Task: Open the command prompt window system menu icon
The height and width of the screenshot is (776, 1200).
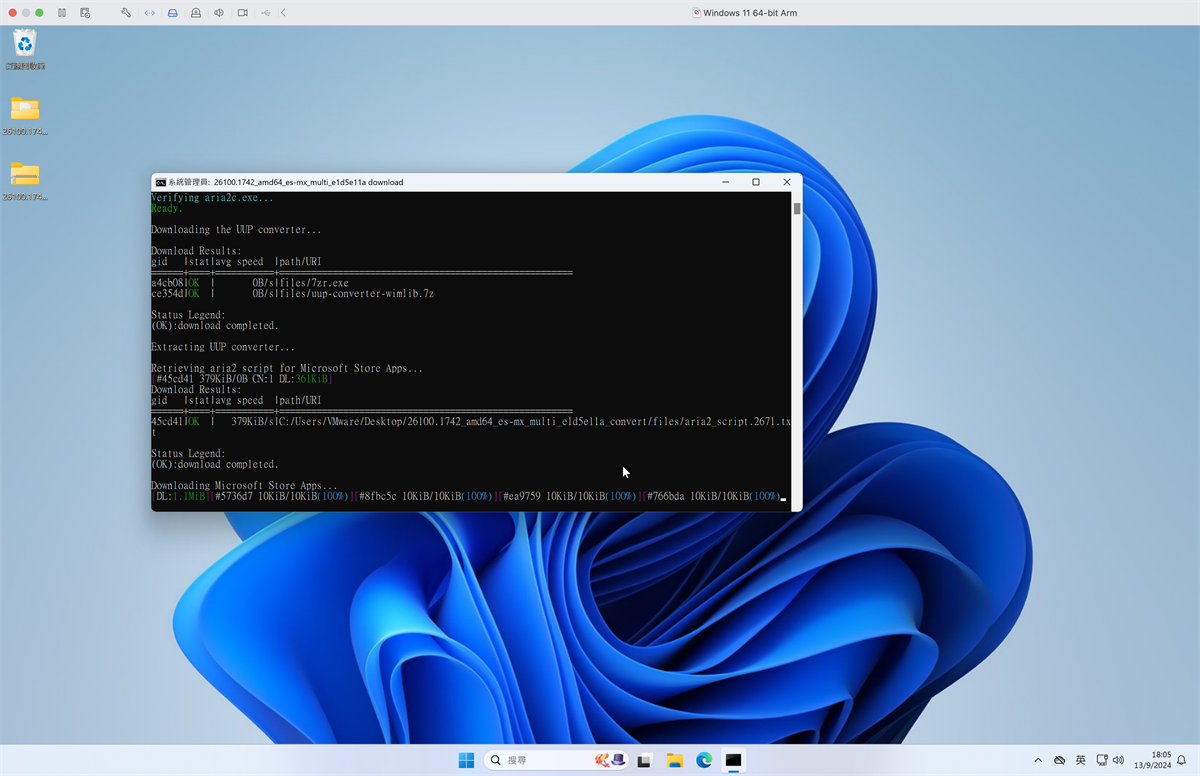Action: tap(160, 182)
